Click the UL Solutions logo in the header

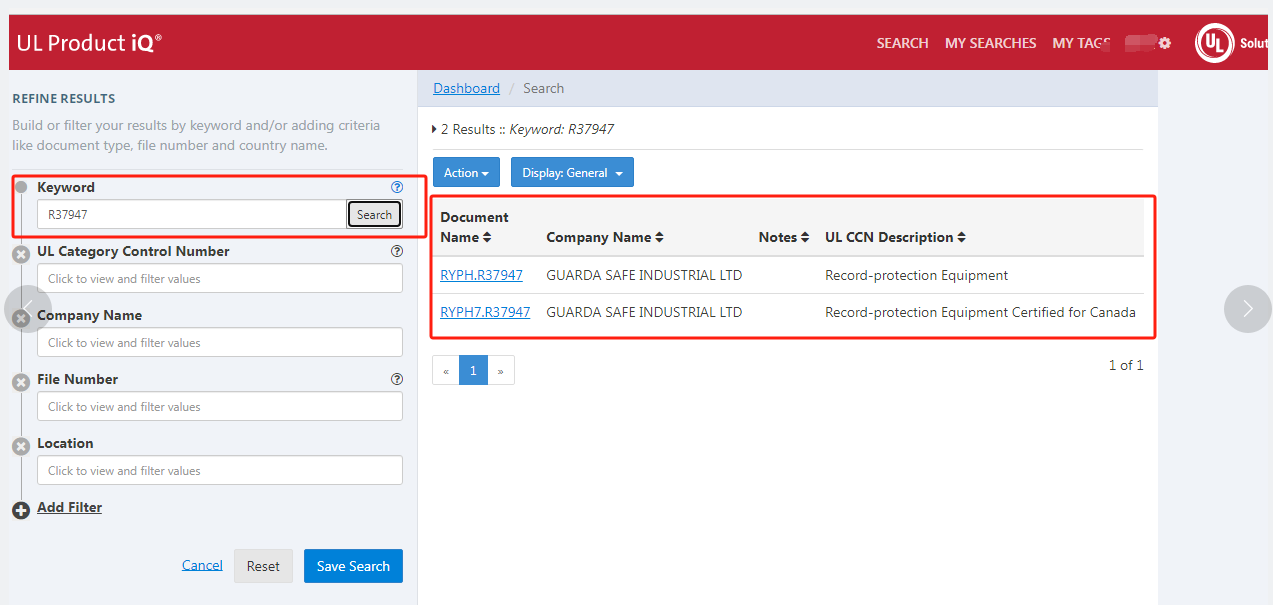[x=1214, y=43]
